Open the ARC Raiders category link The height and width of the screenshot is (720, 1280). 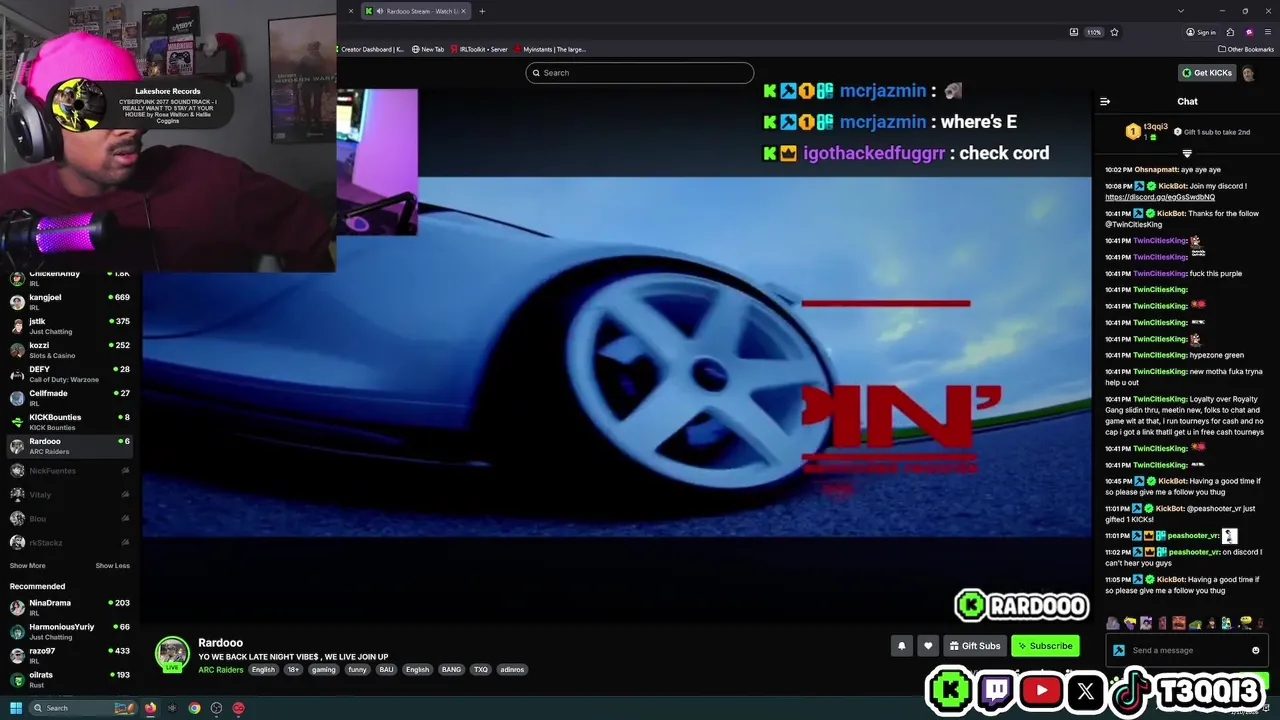[x=220, y=670]
